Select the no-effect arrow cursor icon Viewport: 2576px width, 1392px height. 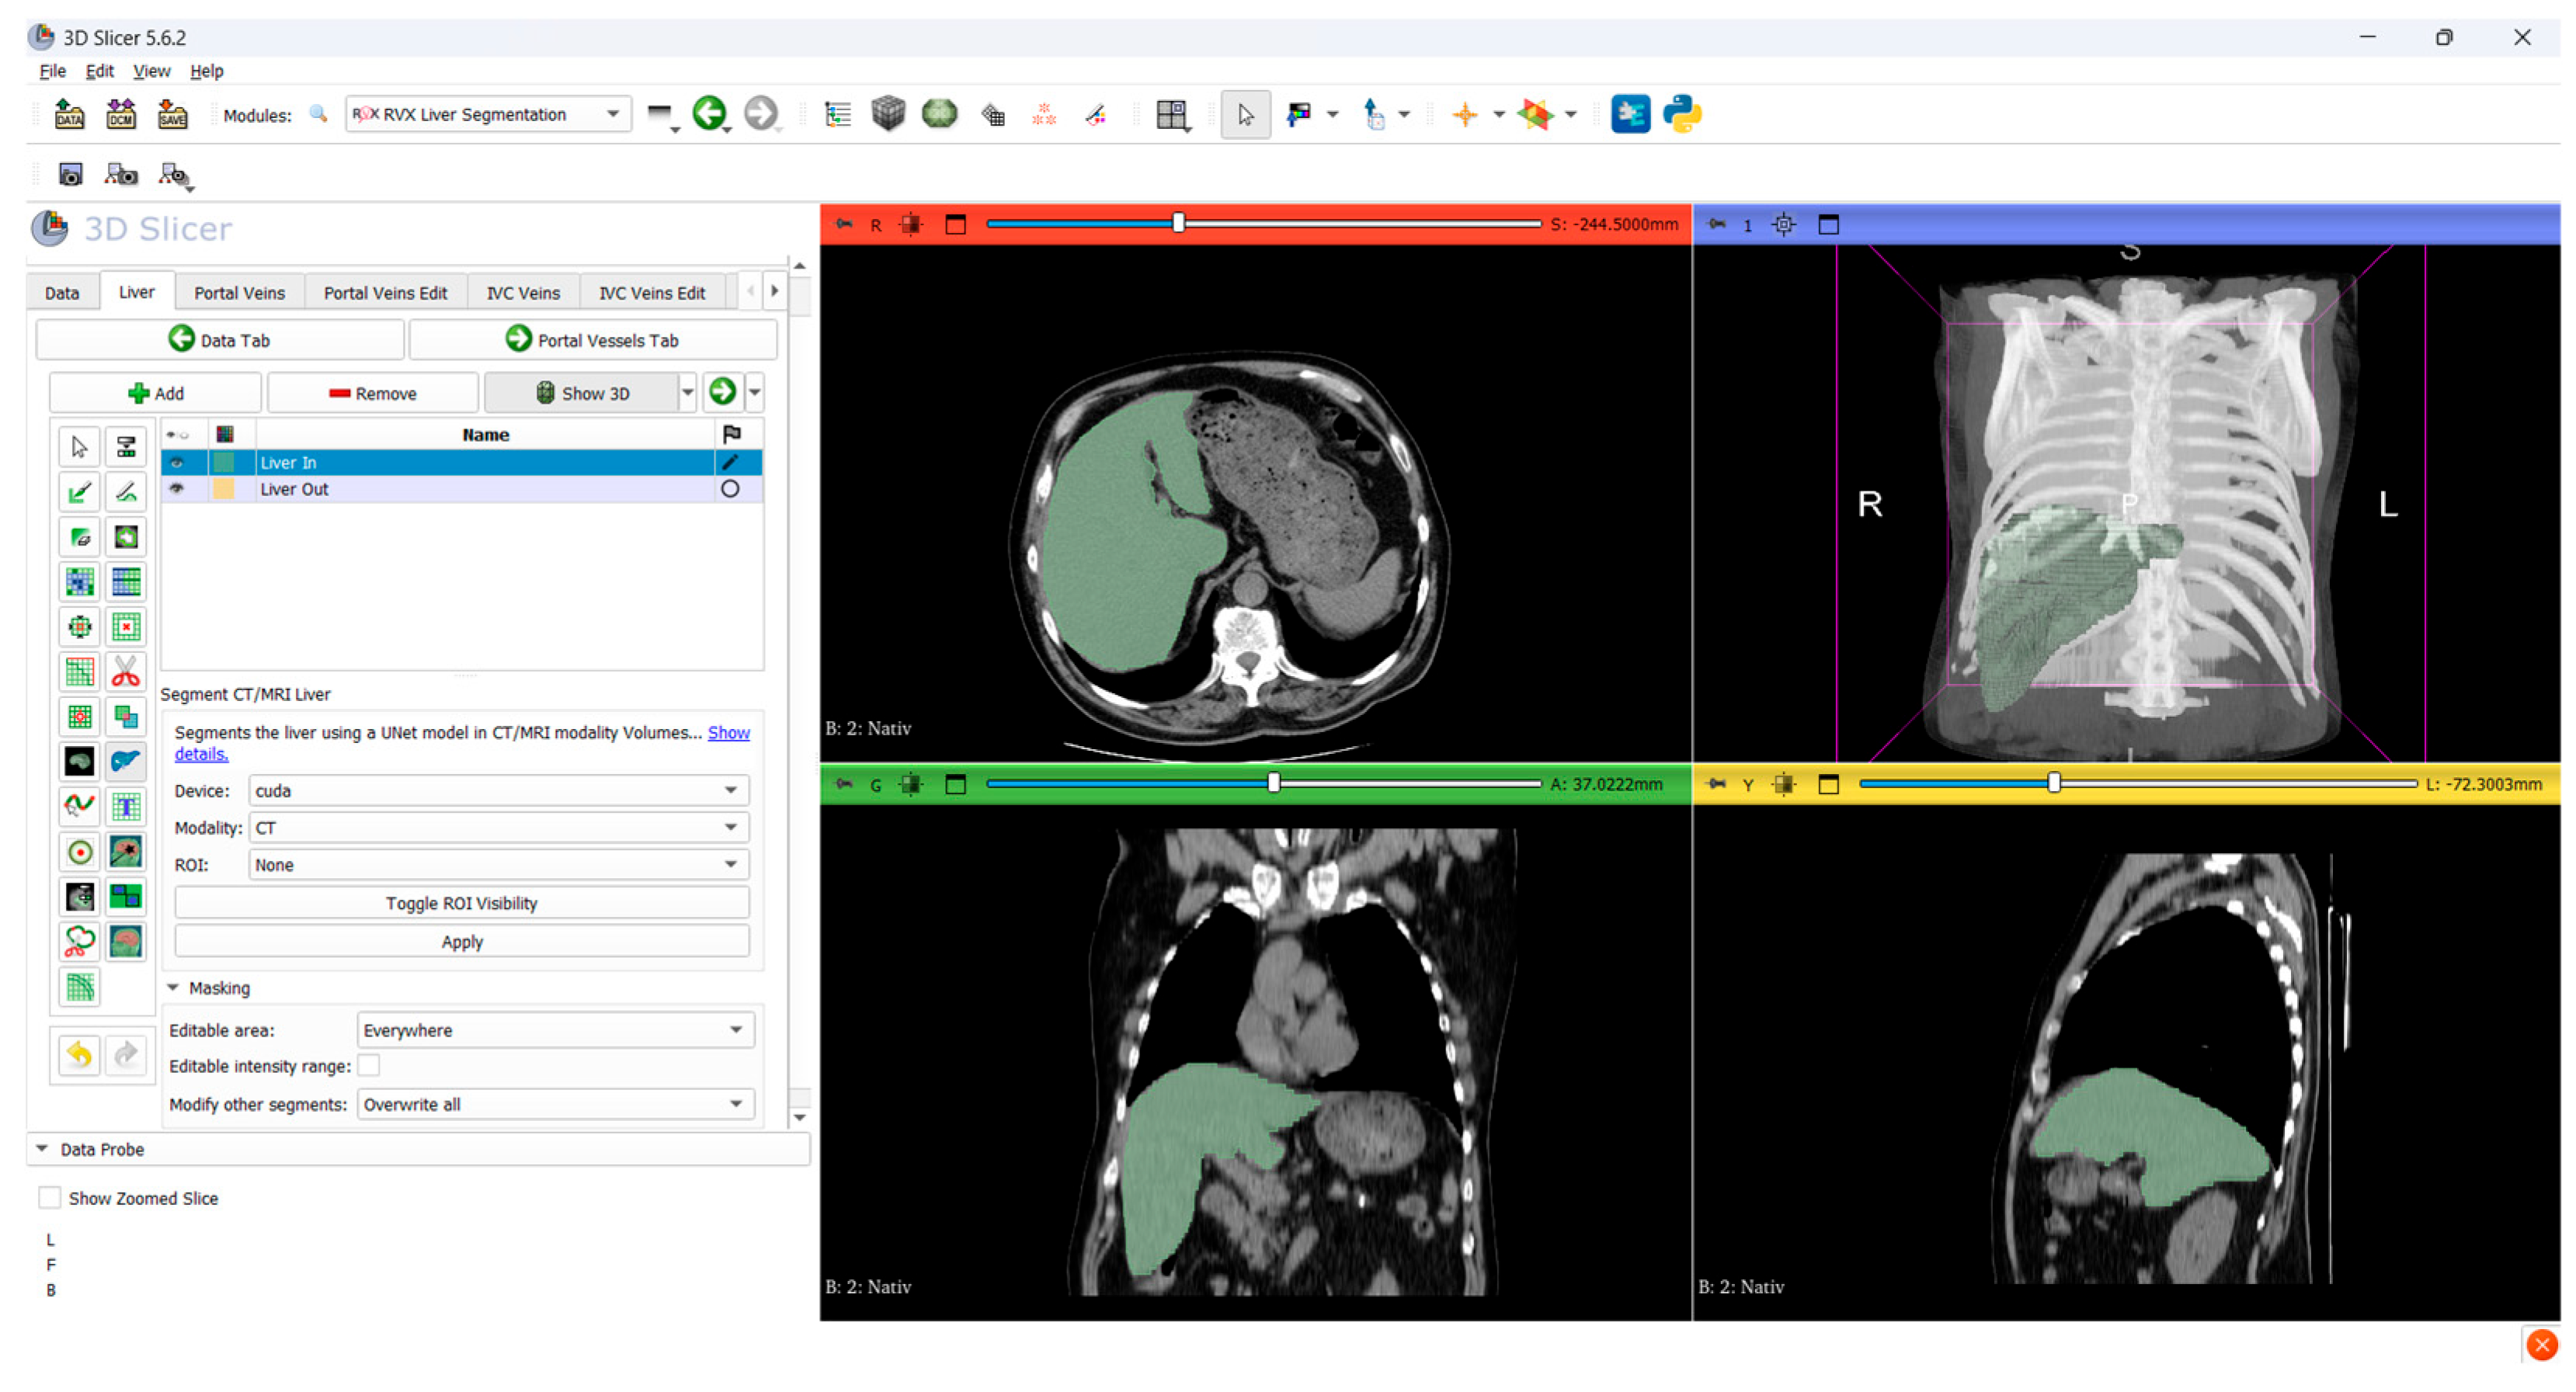pyautogui.click(x=79, y=447)
